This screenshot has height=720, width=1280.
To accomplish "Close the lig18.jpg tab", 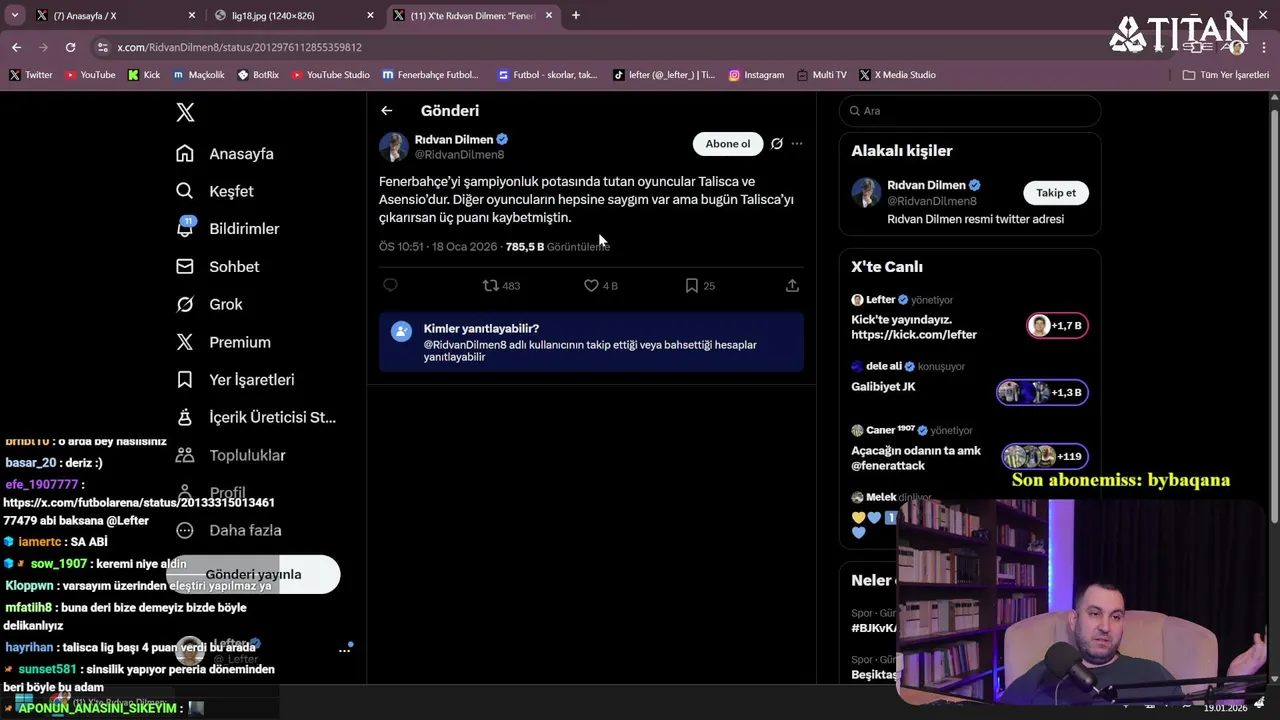I will pos(370,15).
